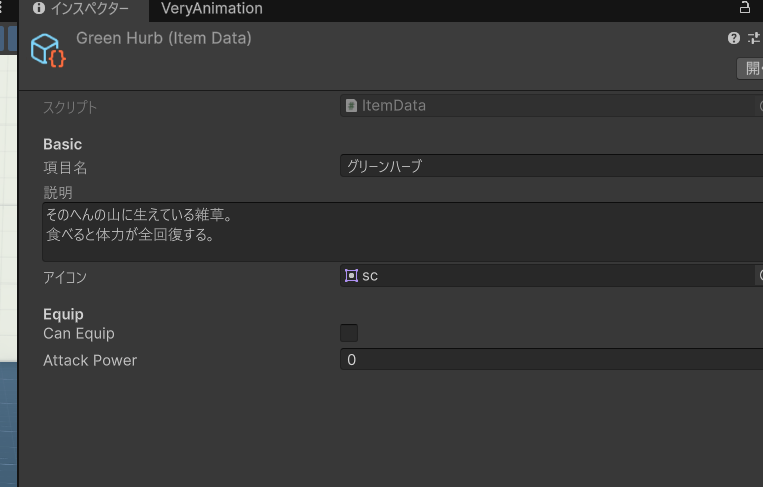Edit the 項目名 field グリーンハーブ

pos(551,166)
